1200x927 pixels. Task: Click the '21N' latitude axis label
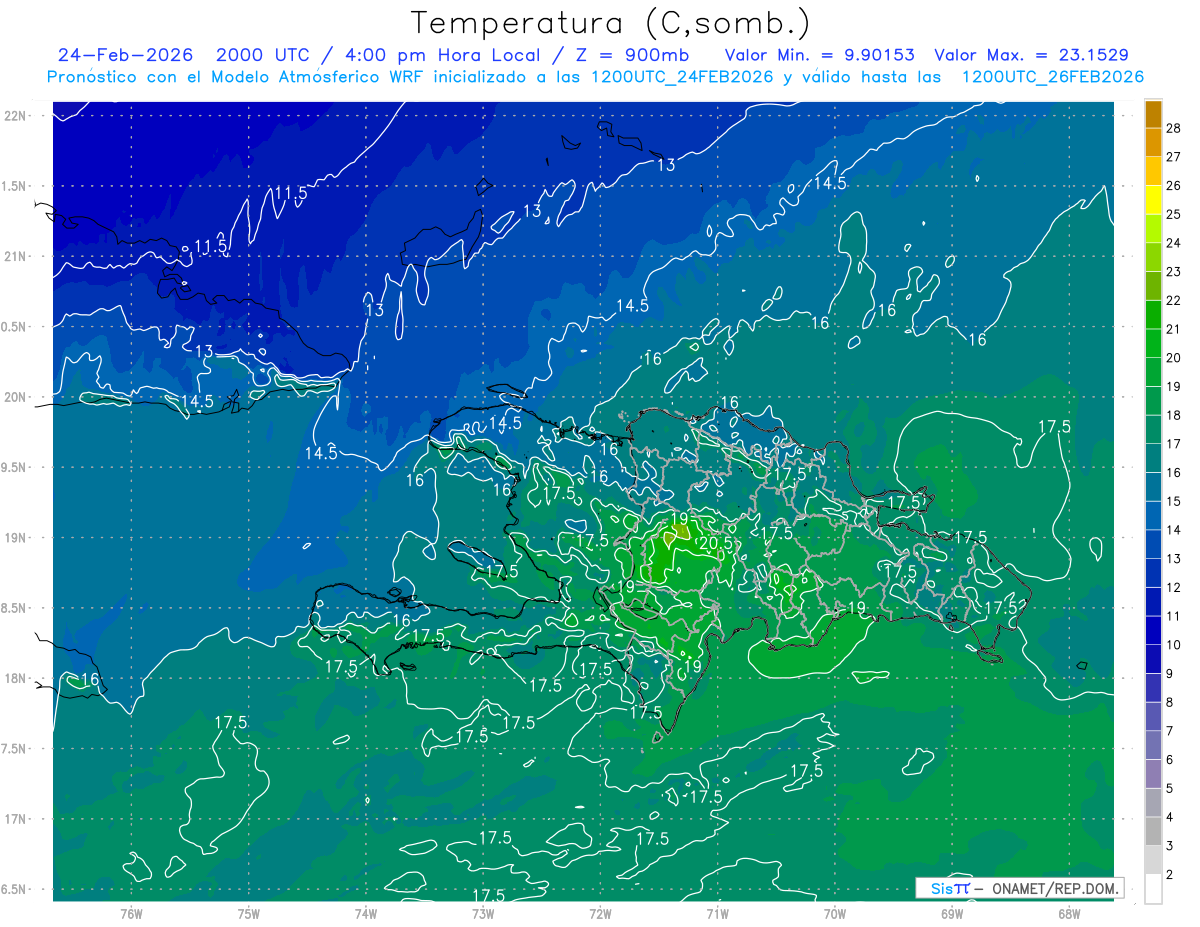point(14,256)
